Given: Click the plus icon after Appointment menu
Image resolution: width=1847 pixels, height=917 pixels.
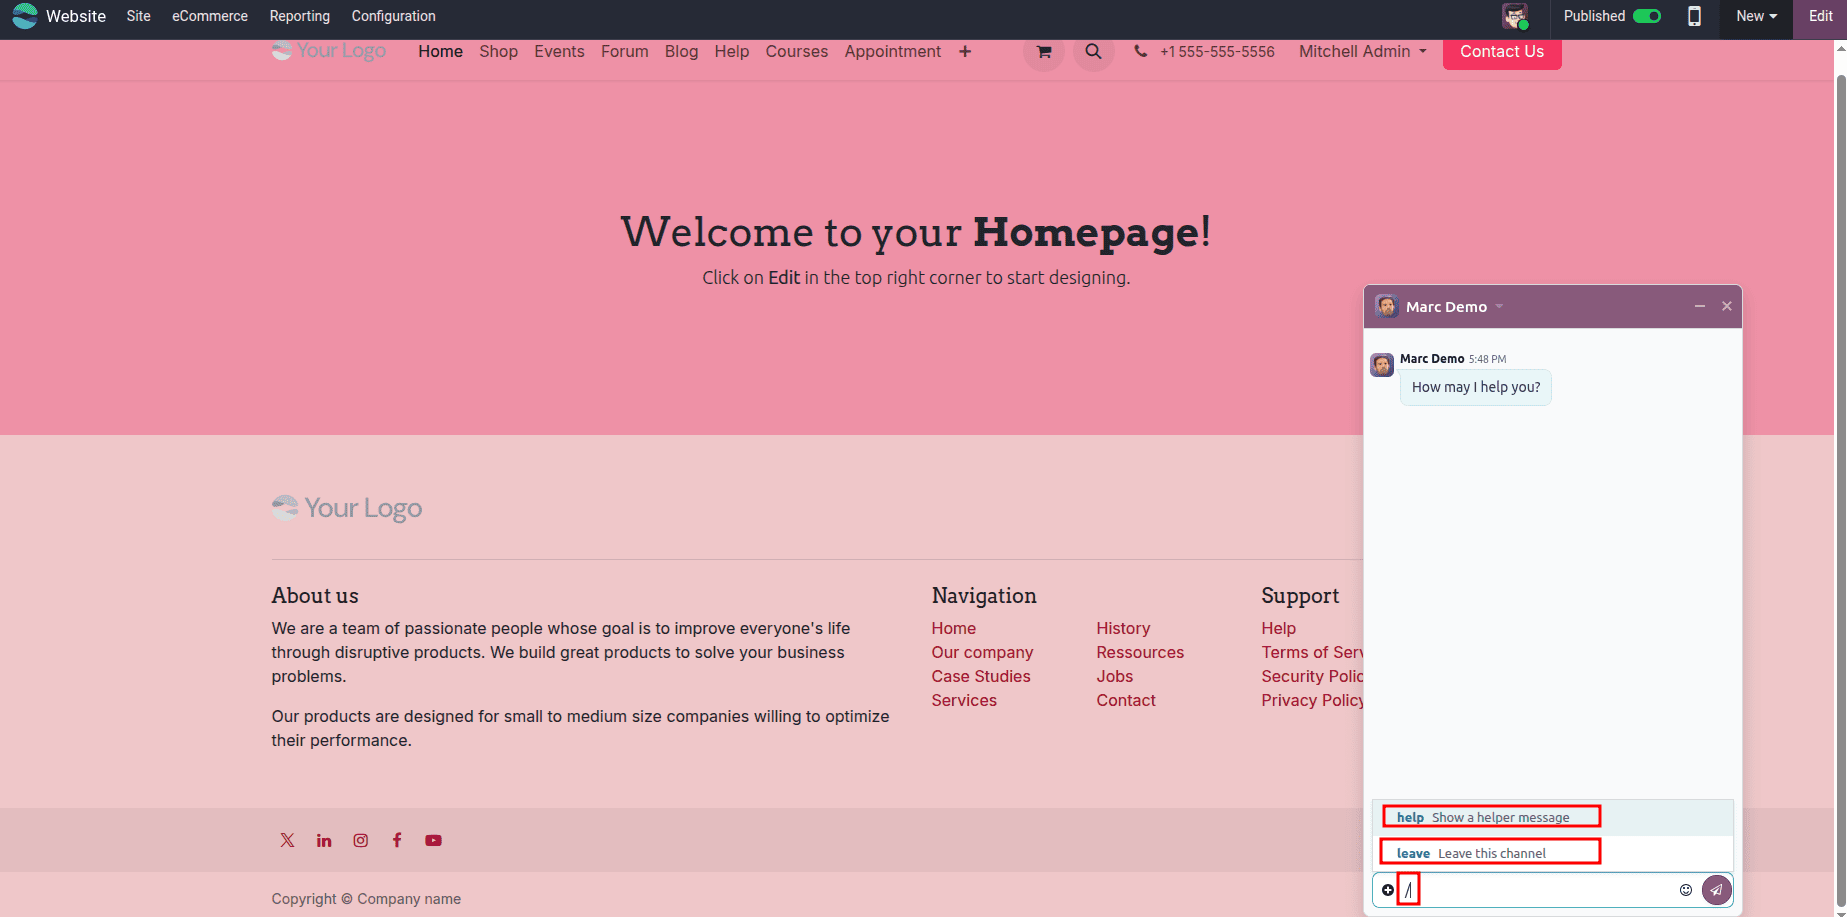Looking at the screenshot, I should point(965,52).
